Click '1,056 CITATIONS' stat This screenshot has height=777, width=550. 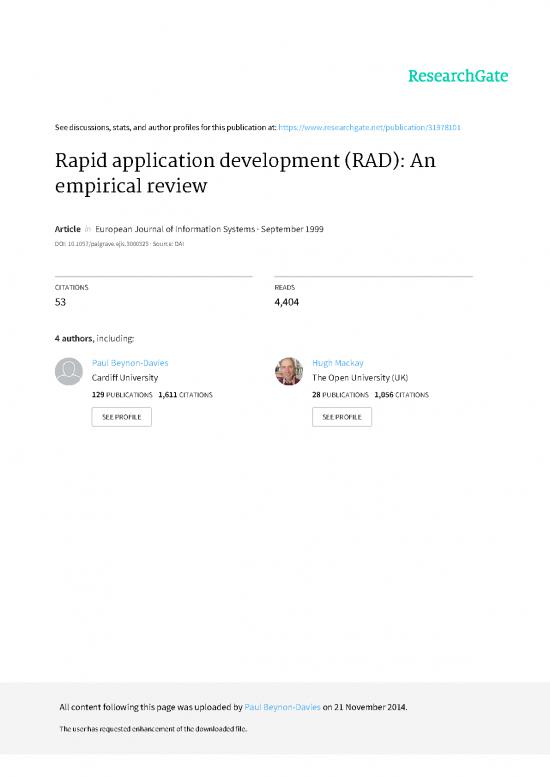pos(401,395)
